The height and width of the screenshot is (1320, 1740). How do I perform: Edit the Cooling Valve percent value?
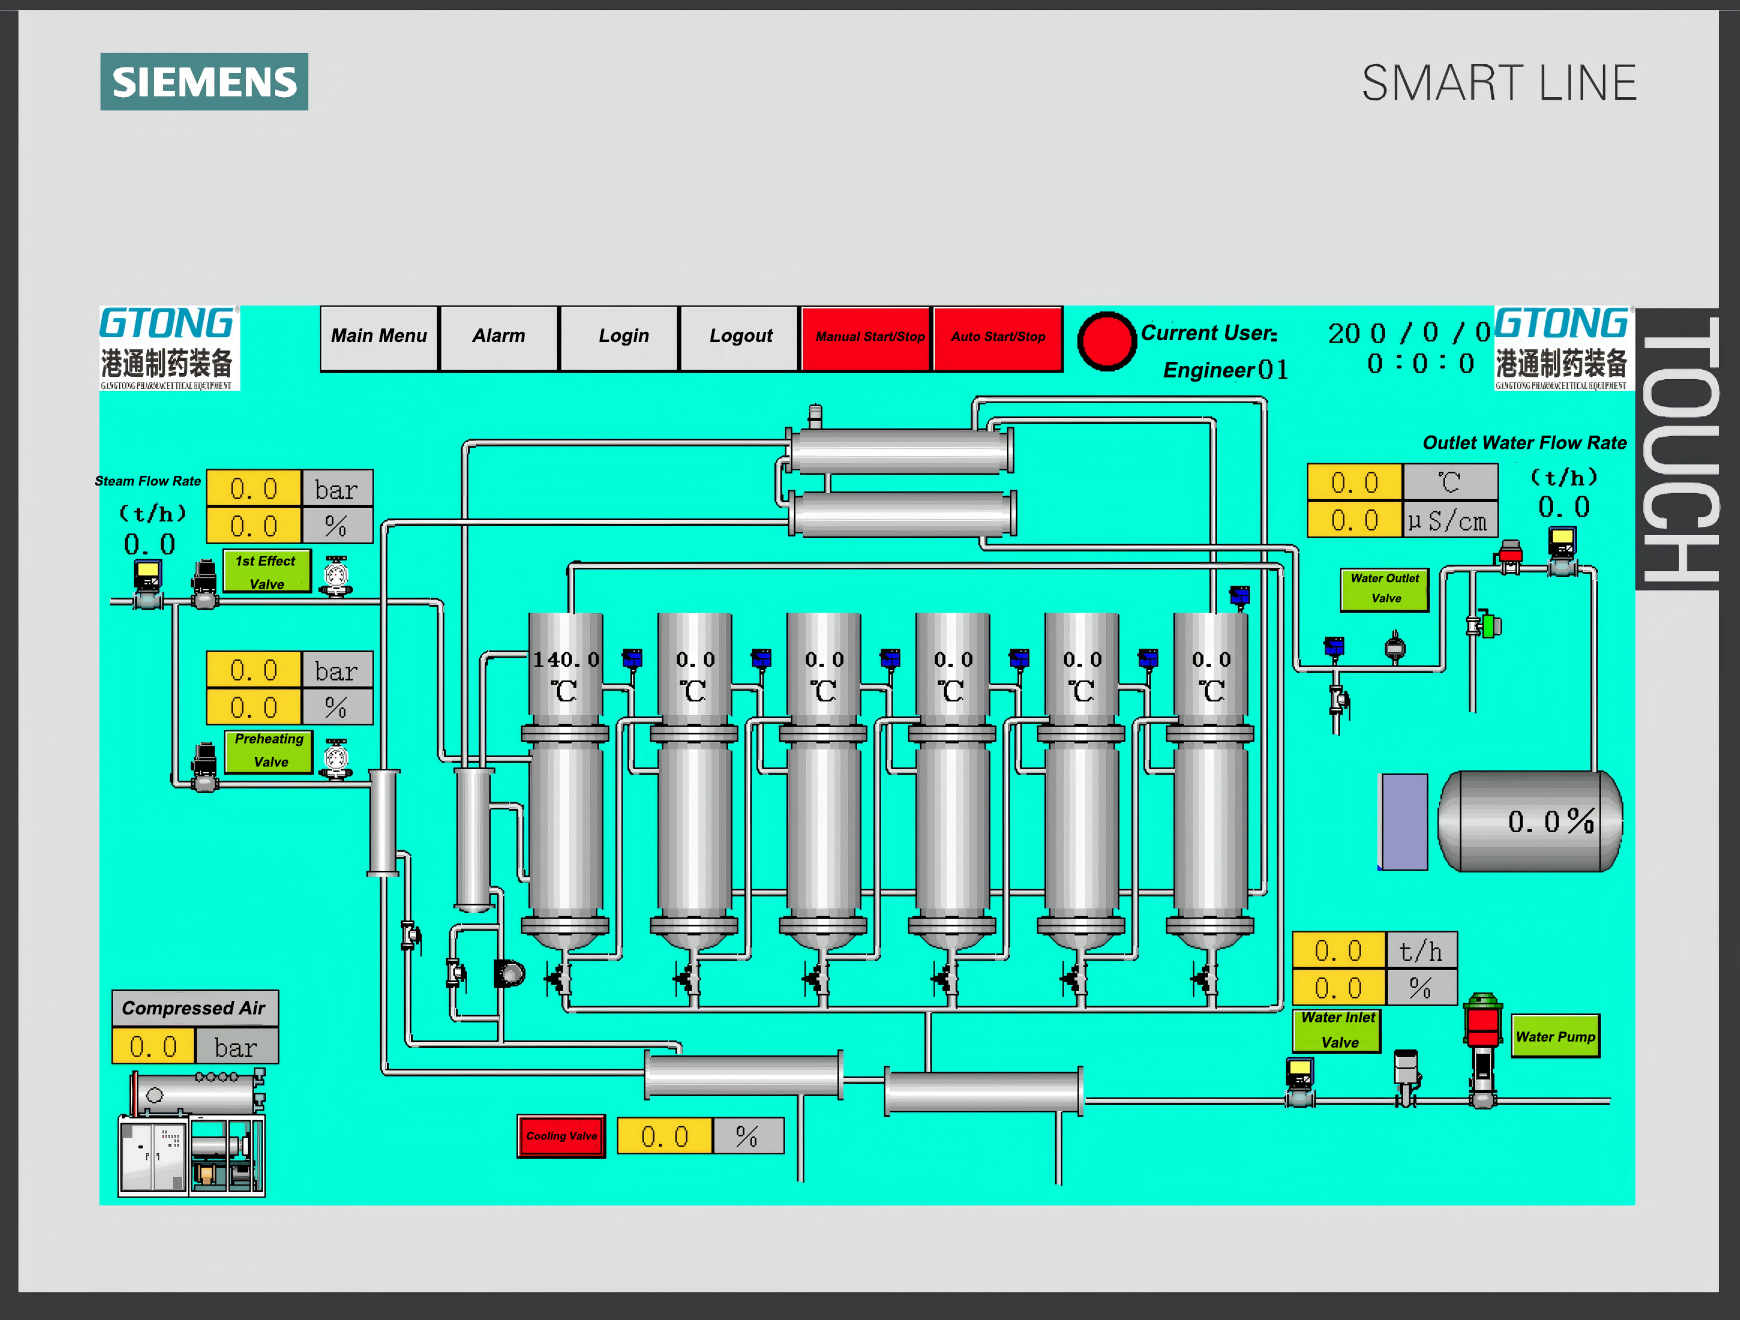(665, 1136)
